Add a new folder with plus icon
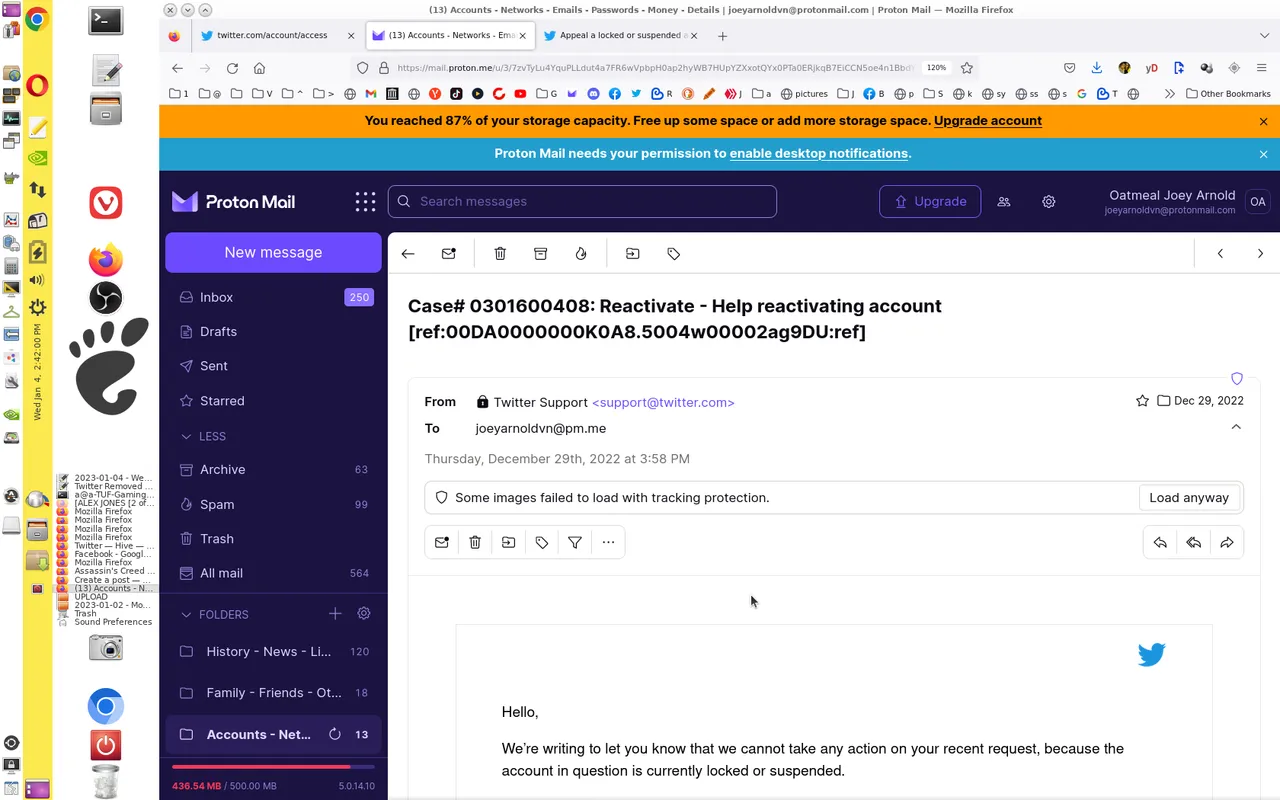Image resolution: width=1280 pixels, height=800 pixels. 335,613
